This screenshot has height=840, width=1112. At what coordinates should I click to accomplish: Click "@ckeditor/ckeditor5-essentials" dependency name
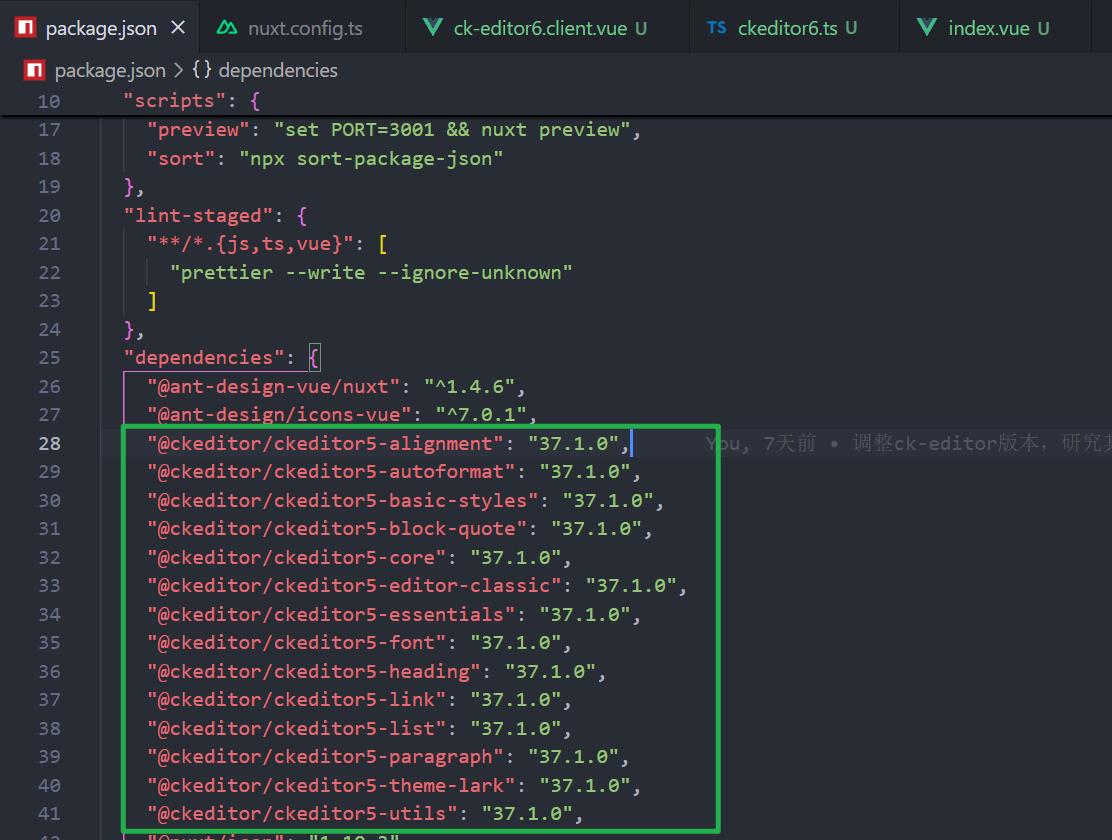(331, 614)
